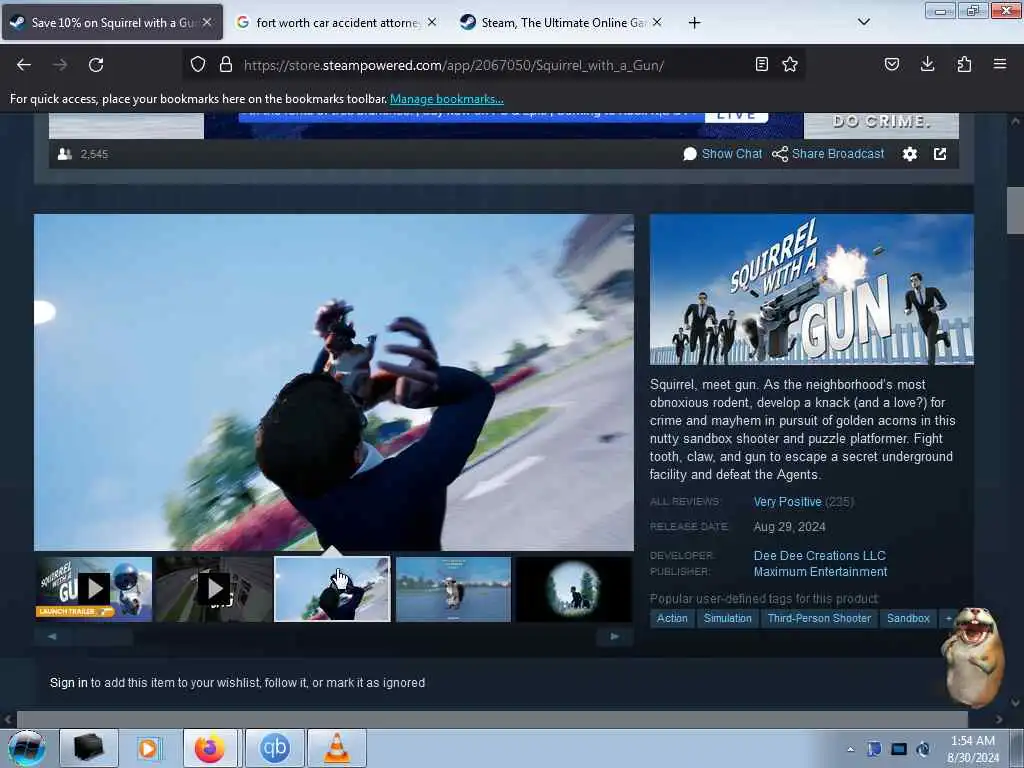1024x768 pixels.
Task: Click the broadcast viewers count icon
Action: tap(65, 154)
